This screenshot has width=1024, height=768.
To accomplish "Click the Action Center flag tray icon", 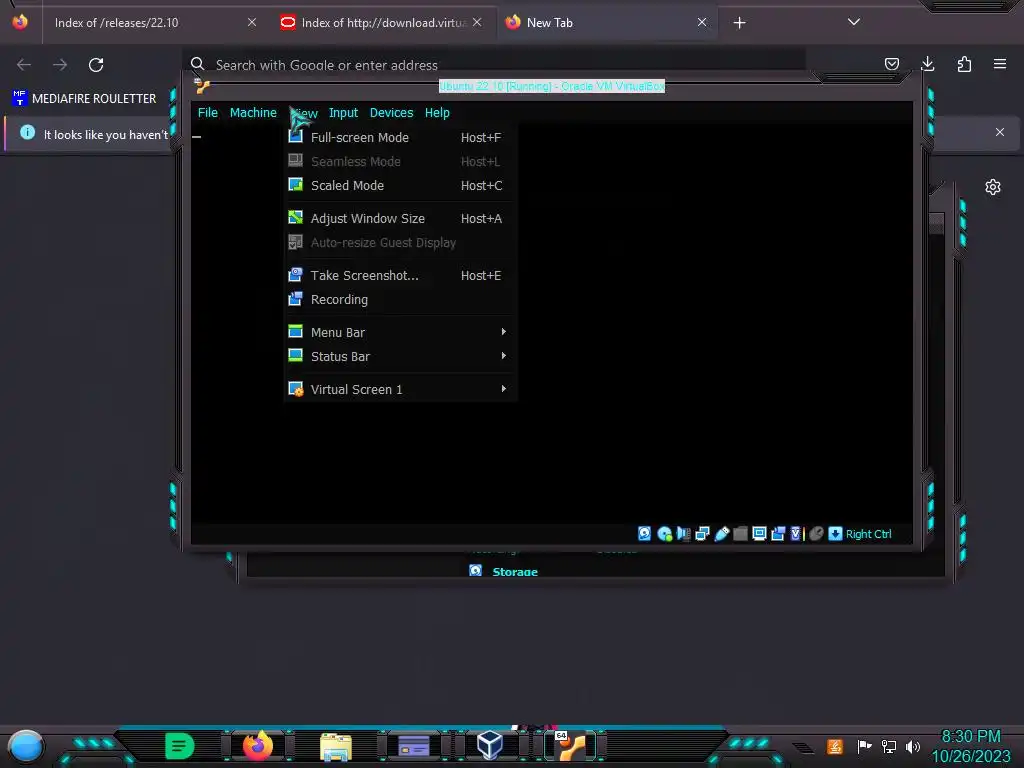I will tap(864, 746).
